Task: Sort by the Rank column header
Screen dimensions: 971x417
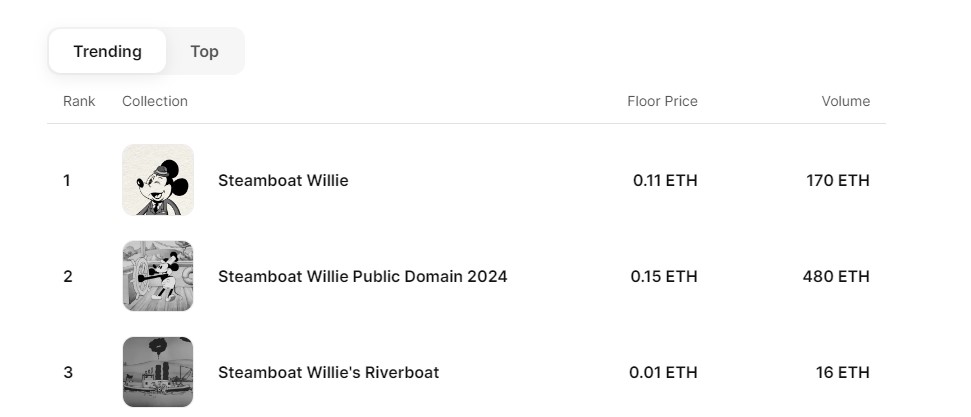Action: click(x=79, y=101)
